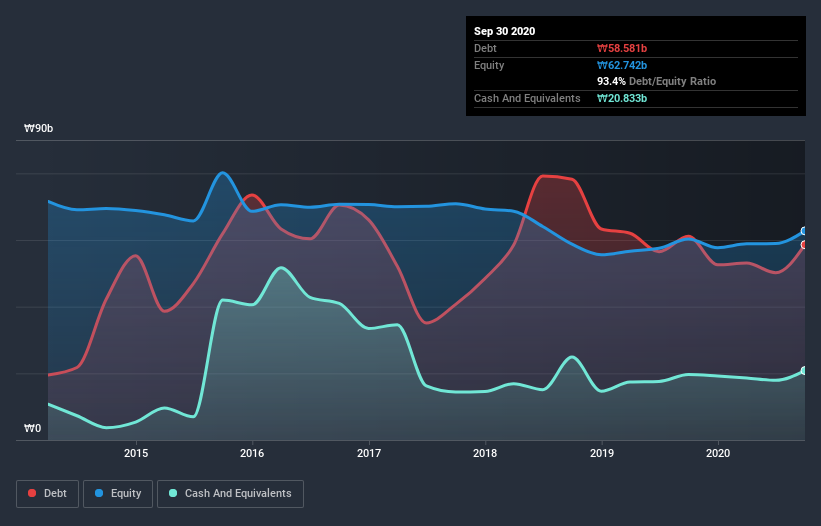Click the Sep 30 2020 tooltip date
The image size is (821, 526).
coord(504,31)
